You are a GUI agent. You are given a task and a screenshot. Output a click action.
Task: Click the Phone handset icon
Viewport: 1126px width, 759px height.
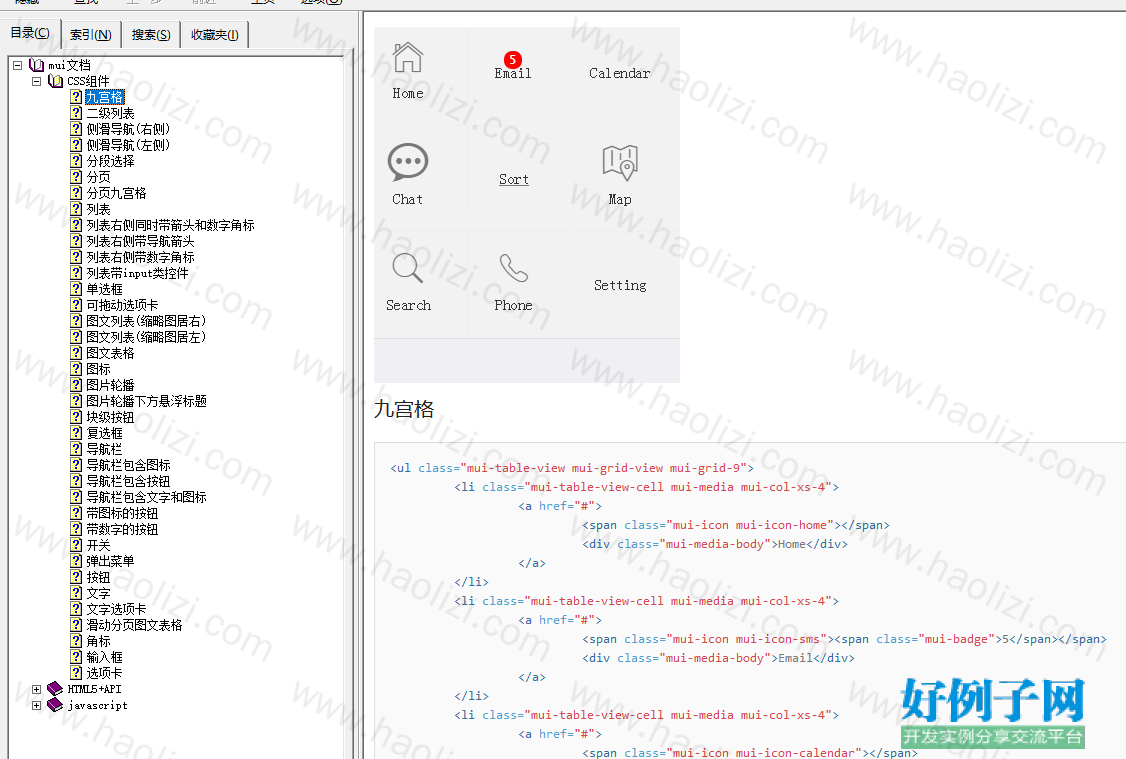(513, 269)
